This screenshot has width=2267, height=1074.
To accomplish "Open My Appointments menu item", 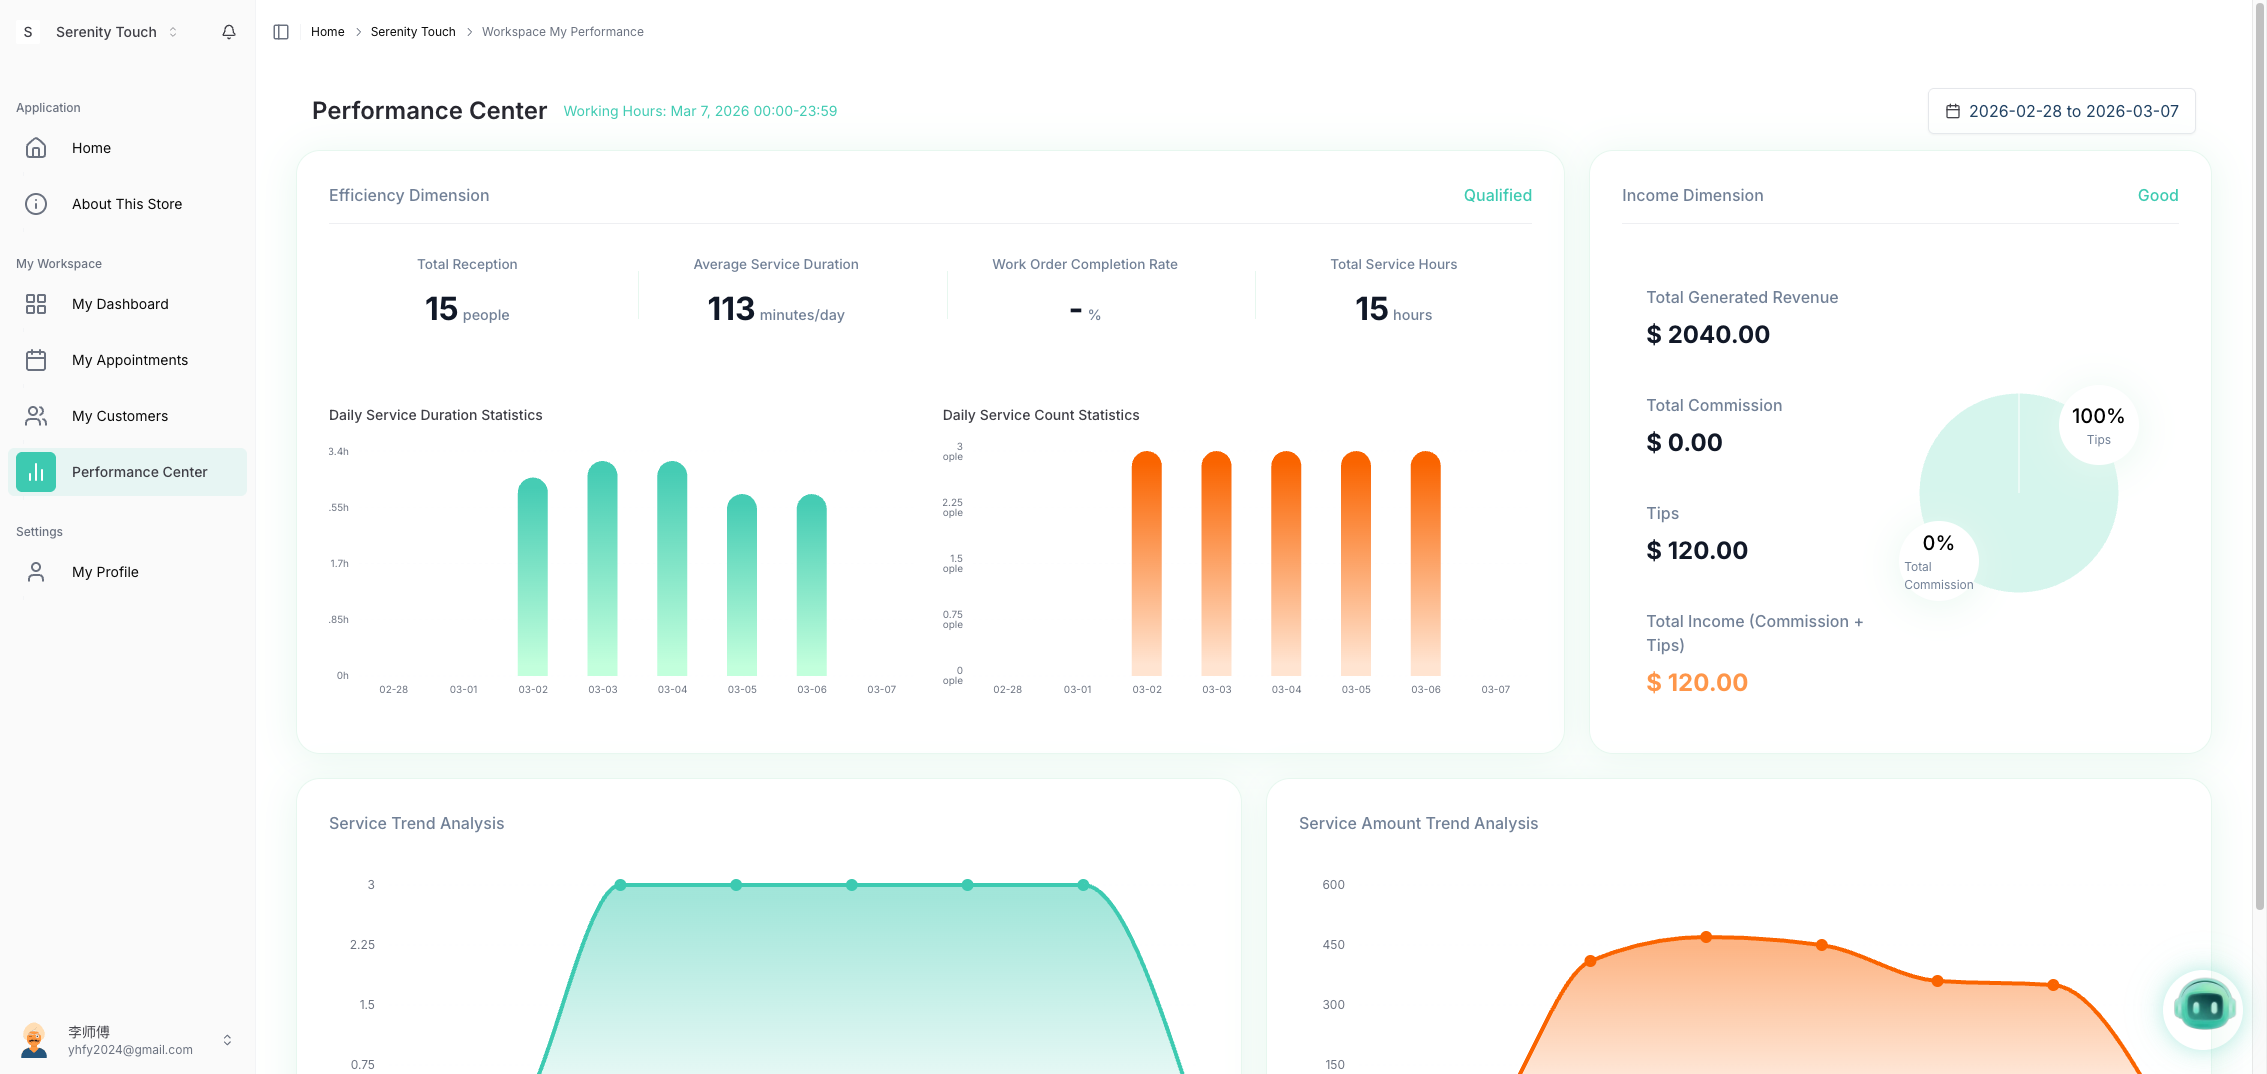I will click(130, 360).
